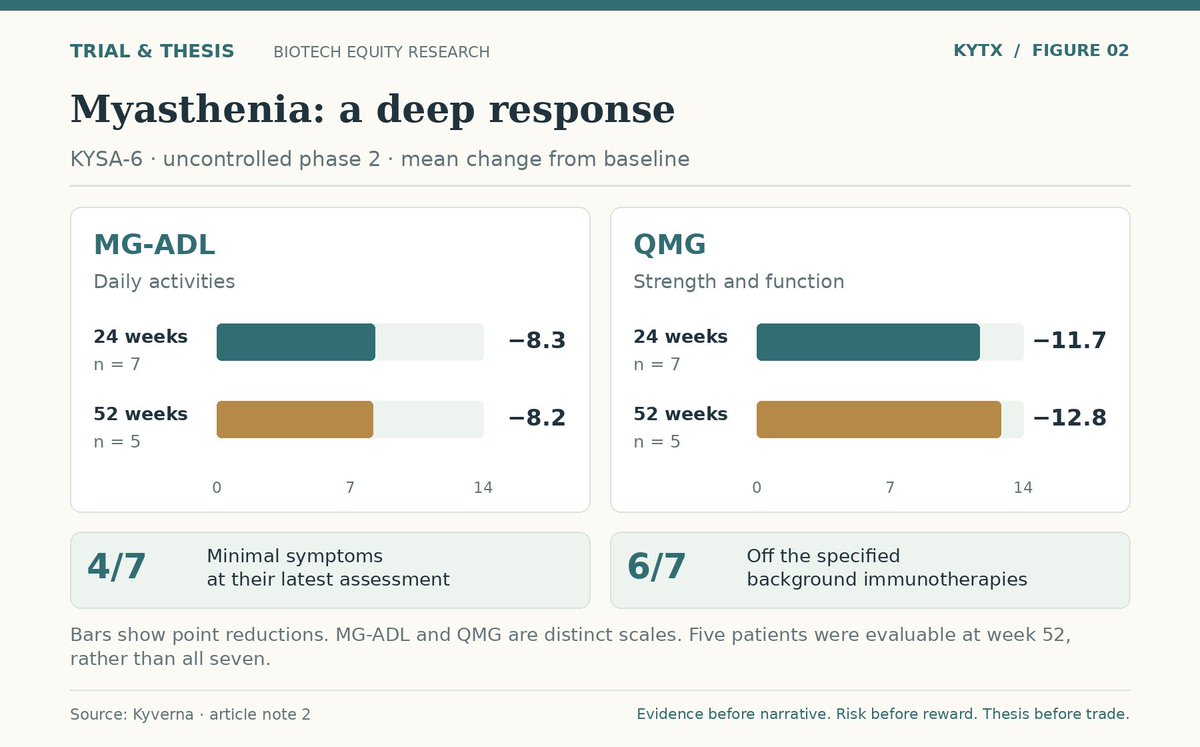This screenshot has height=747, width=1200.
Task: Click the Bars show point reductions footnote
Action: pos(570,647)
